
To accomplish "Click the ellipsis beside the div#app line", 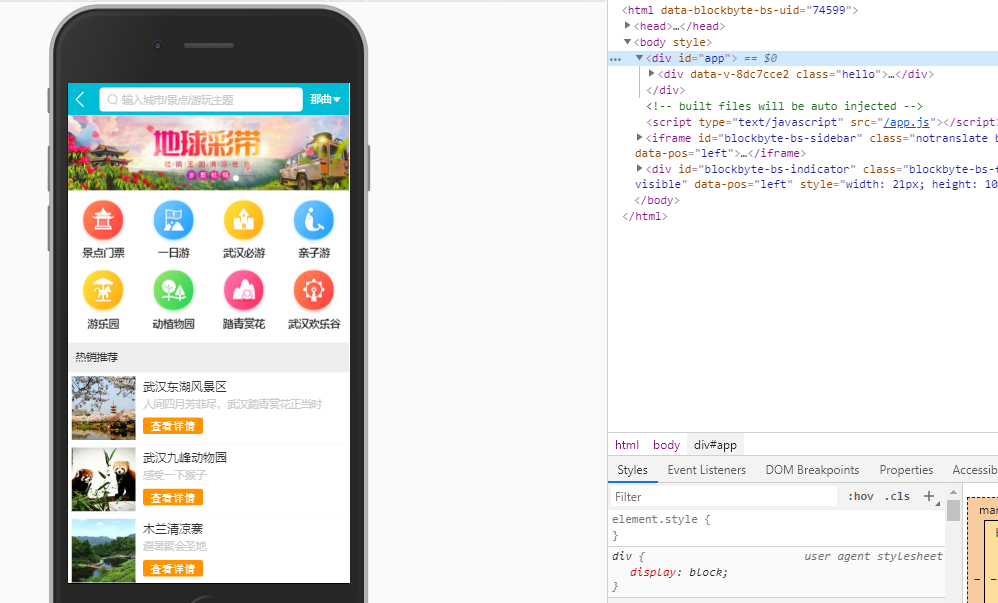I will 615,59.
